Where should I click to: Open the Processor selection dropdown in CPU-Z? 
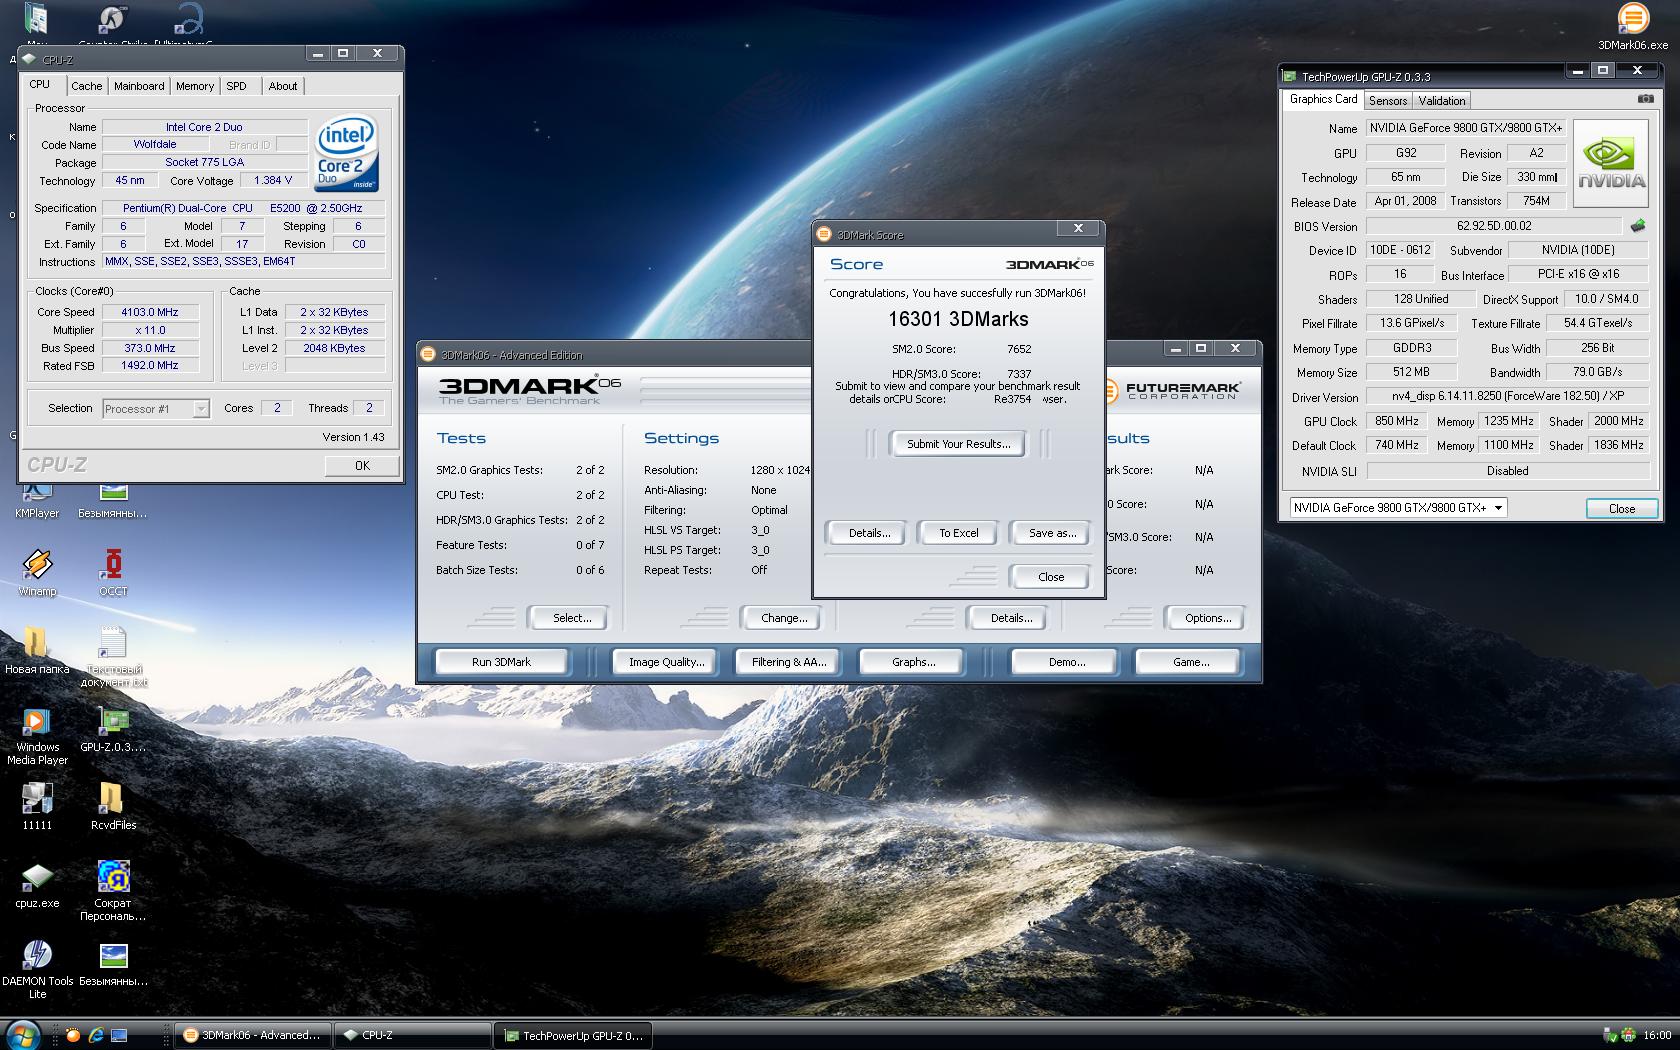click(x=156, y=408)
